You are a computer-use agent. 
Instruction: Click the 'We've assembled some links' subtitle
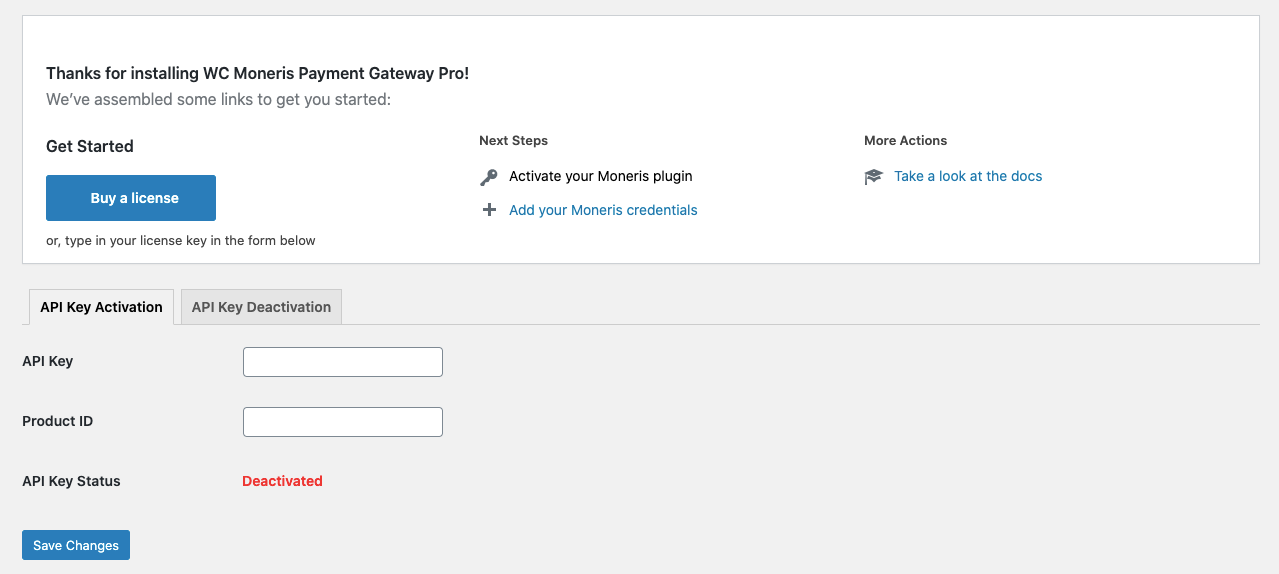tap(218, 100)
